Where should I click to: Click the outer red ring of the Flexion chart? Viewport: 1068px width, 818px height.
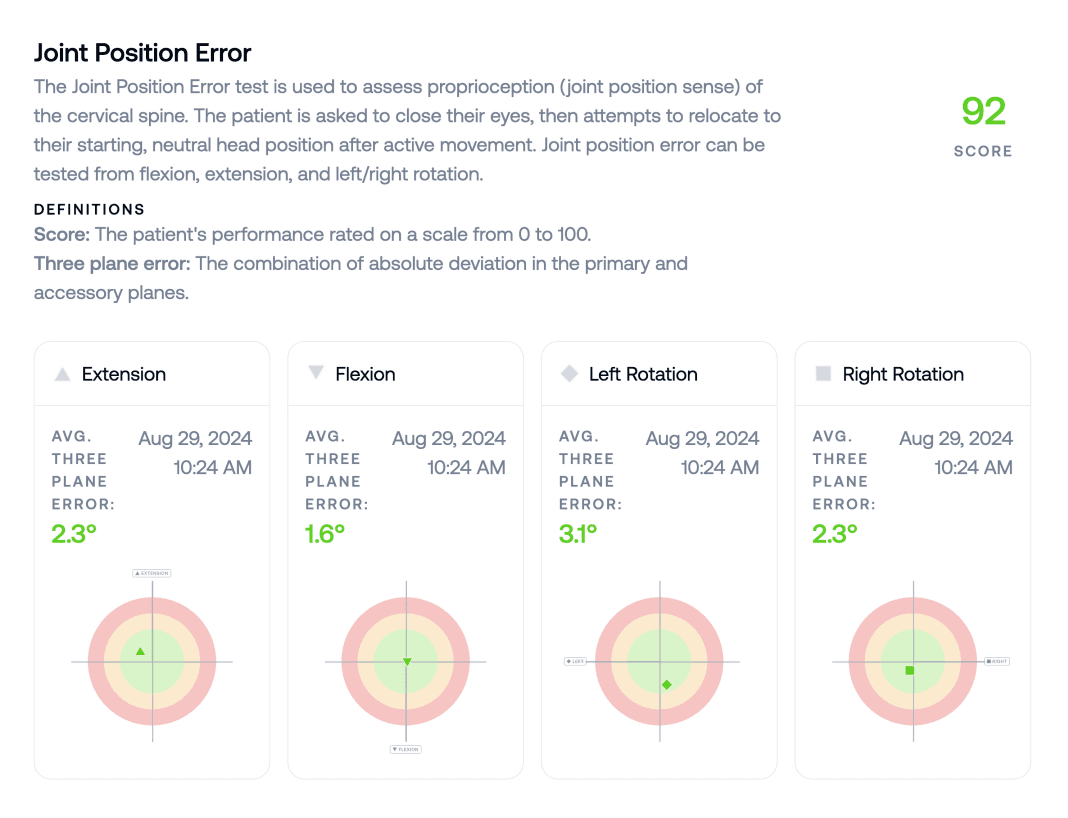pos(350,661)
